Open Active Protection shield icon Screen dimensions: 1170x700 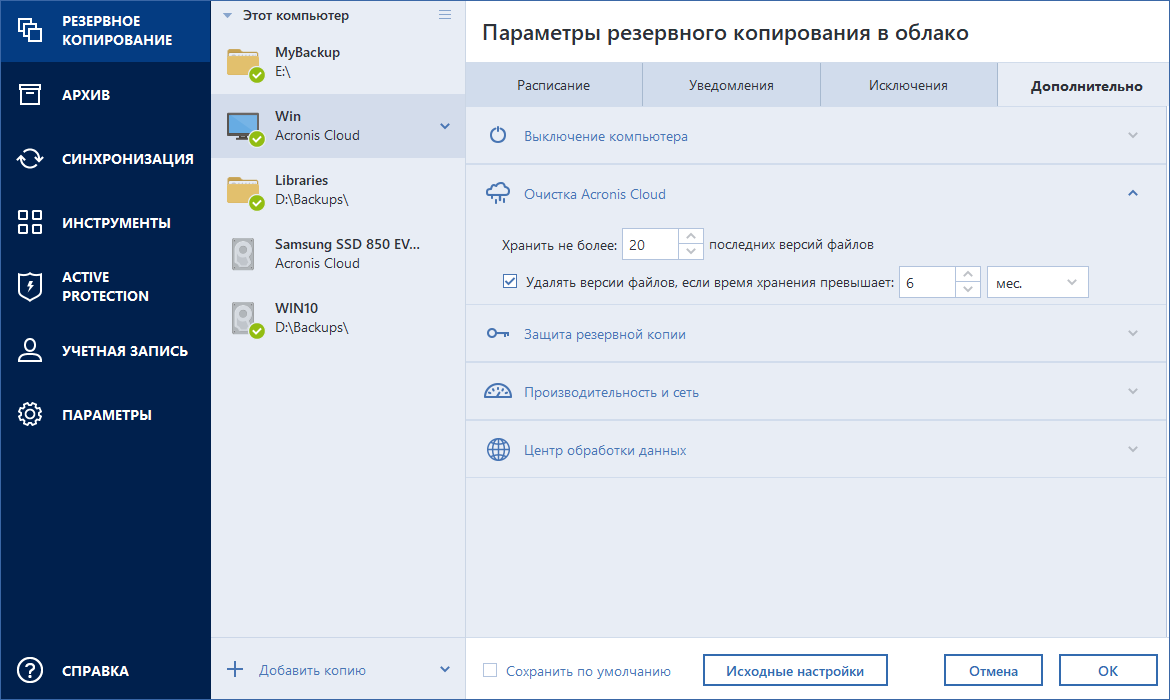[30, 287]
